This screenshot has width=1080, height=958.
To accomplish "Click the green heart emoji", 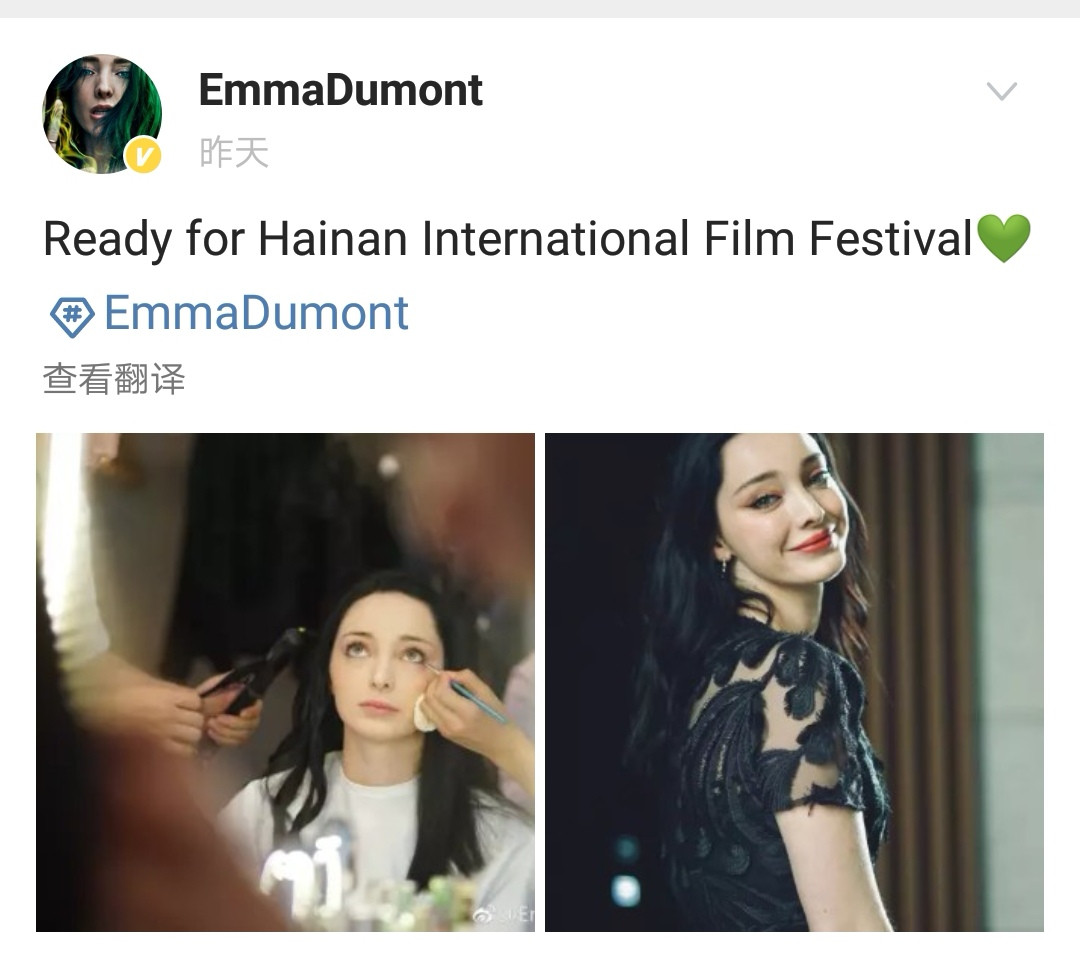I will pyautogui.click(x=1004, y=238).
